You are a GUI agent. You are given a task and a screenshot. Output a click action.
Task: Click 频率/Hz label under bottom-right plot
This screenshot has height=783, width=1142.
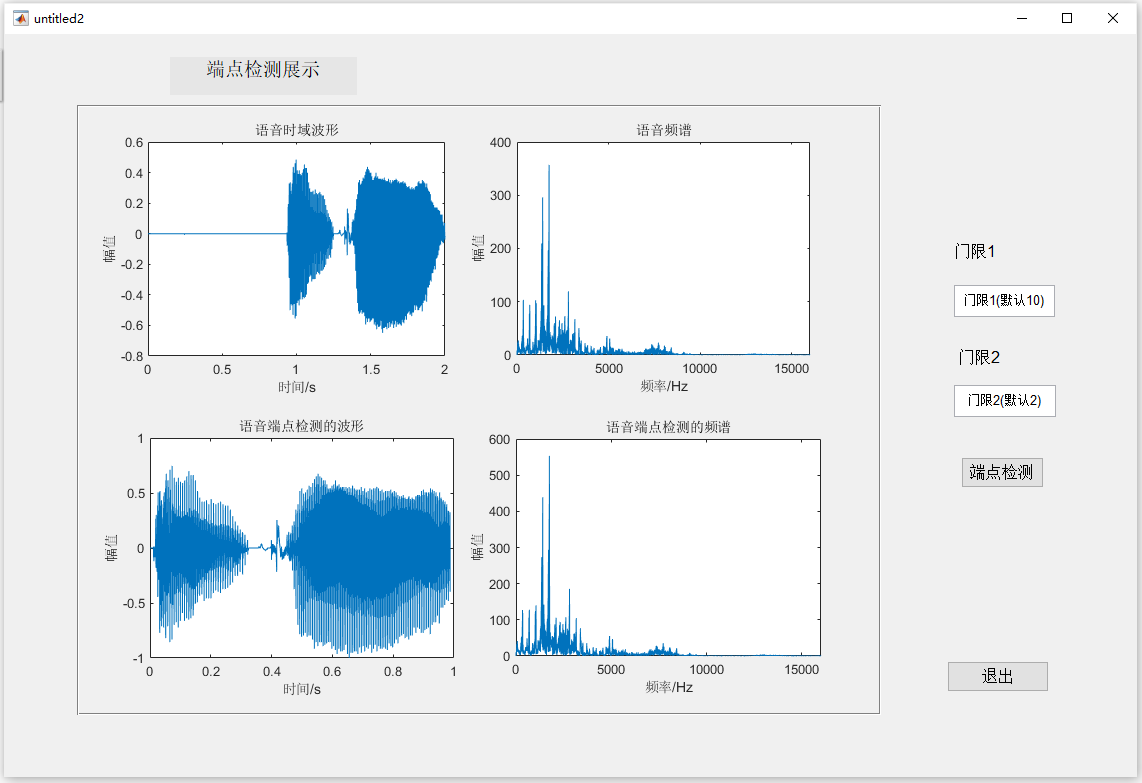[x=669, y=687]
